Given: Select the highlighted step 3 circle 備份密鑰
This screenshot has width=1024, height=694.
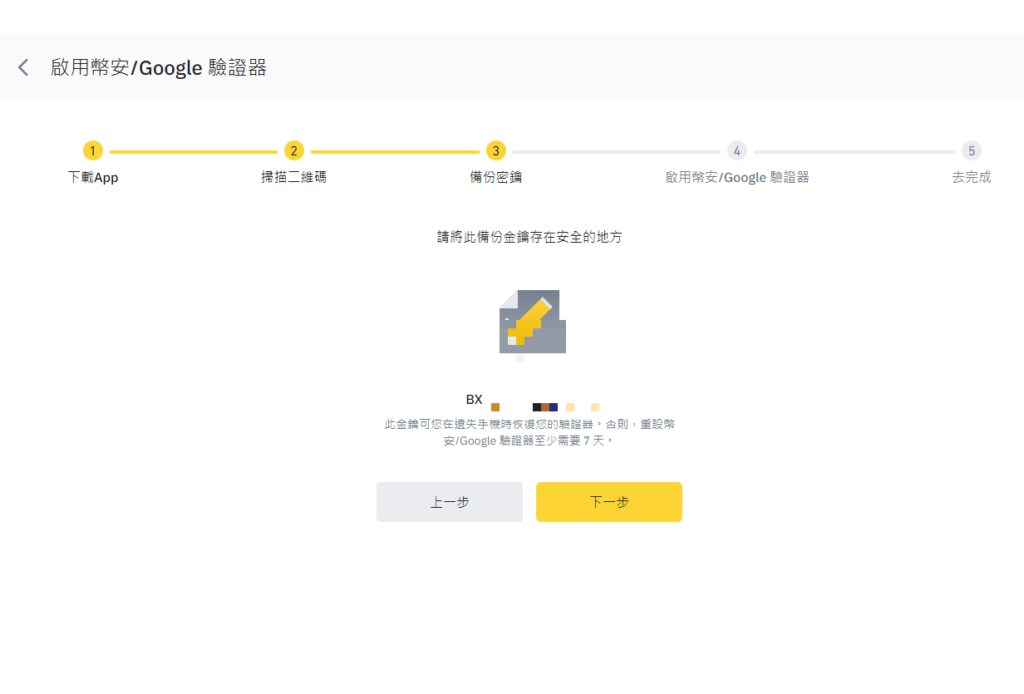Looking at the screenshot, I should point(494,150).
